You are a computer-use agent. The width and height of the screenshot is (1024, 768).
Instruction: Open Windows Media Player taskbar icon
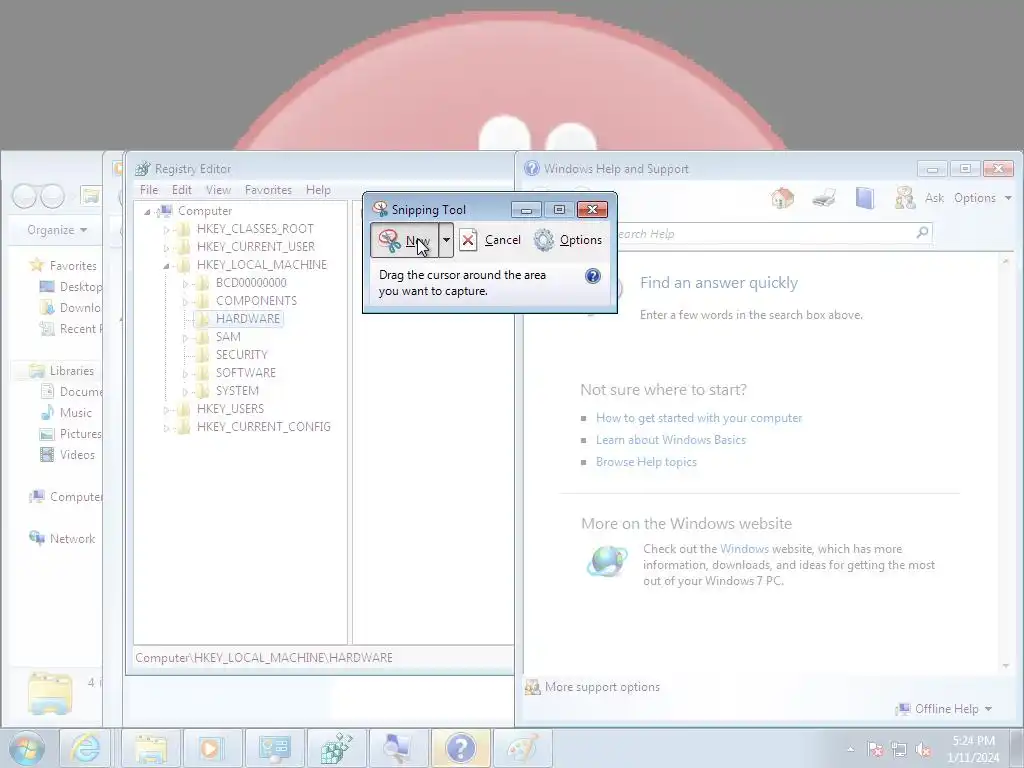211,748
